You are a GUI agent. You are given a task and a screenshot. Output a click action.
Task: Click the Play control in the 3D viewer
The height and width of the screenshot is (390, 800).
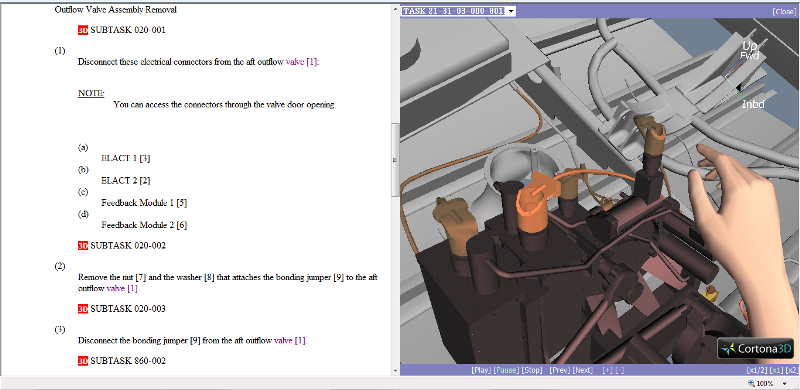(x=481, y=370)
